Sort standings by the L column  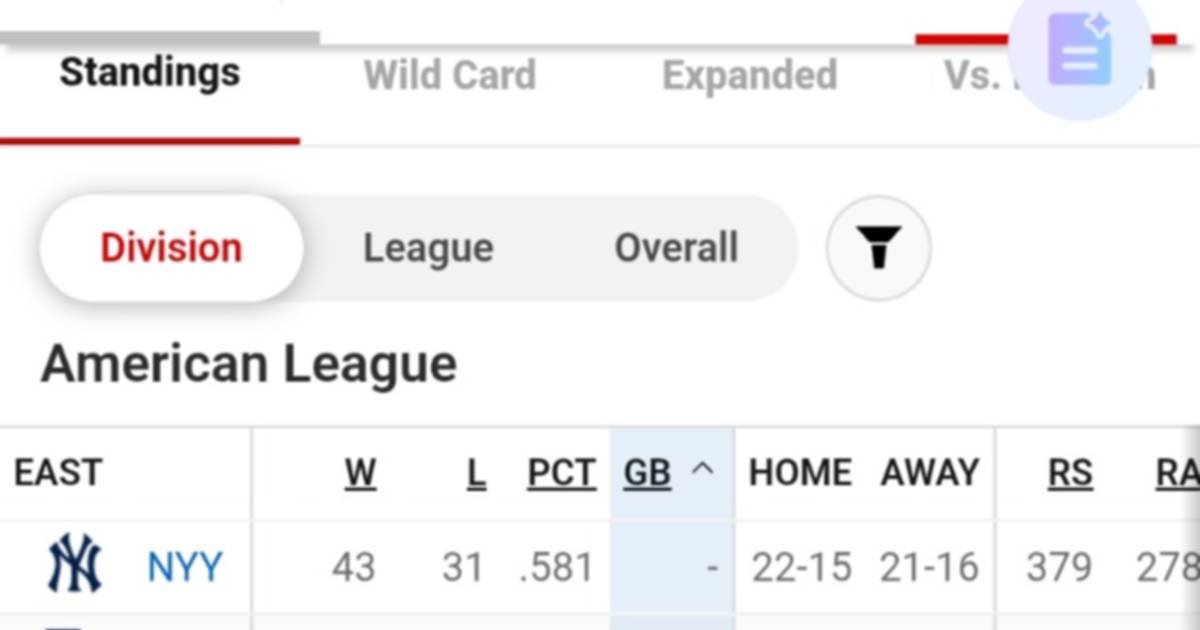pyautogui.click(x=476, y=472)
